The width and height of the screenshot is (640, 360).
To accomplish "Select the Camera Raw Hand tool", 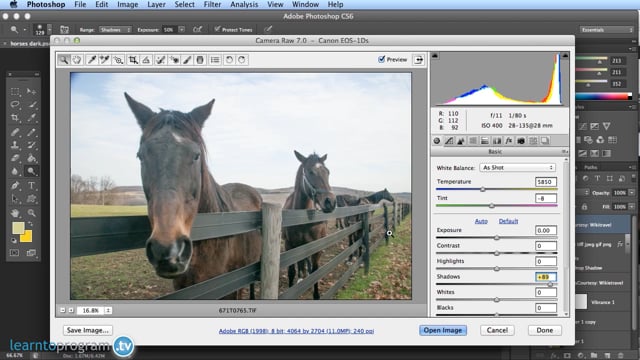I will [77, 60].
